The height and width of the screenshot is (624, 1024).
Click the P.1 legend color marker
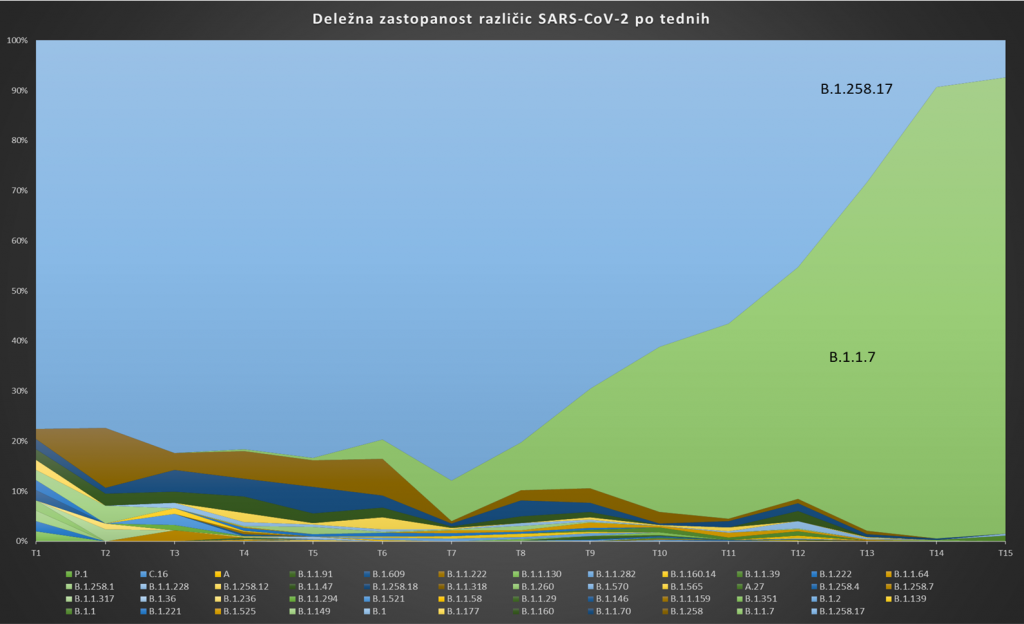68,574
